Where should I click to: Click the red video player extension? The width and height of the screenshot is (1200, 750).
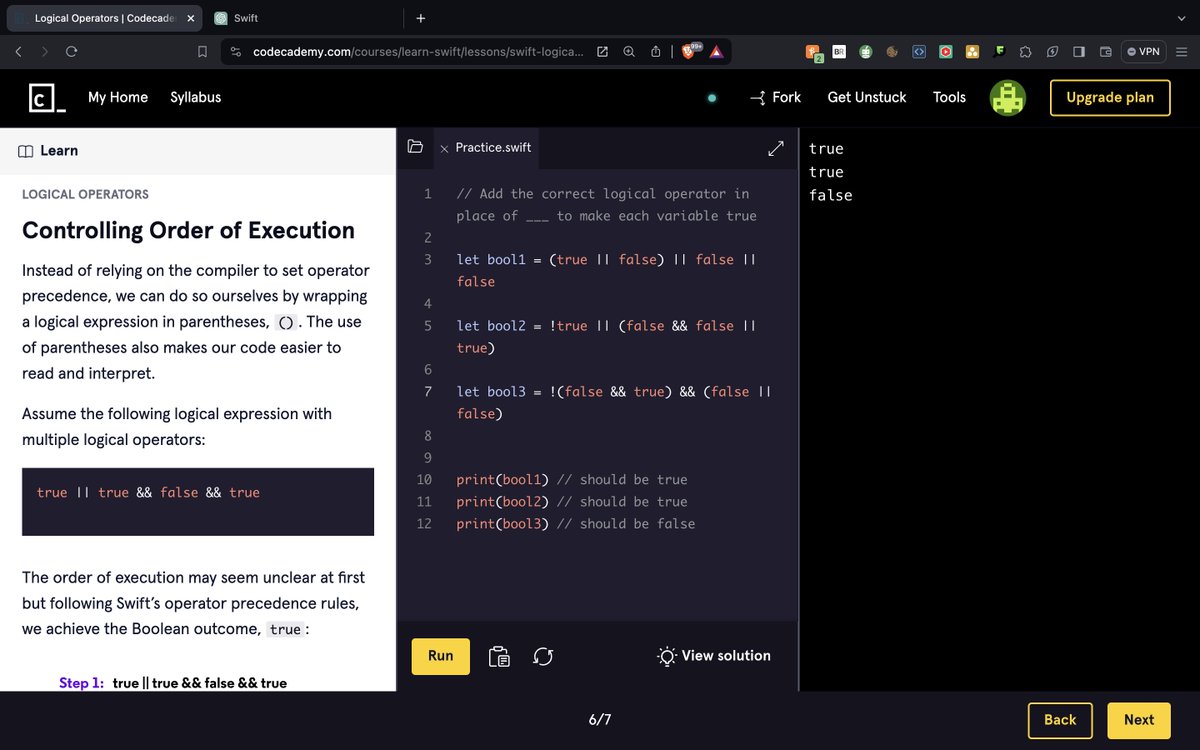click(945, 51)
